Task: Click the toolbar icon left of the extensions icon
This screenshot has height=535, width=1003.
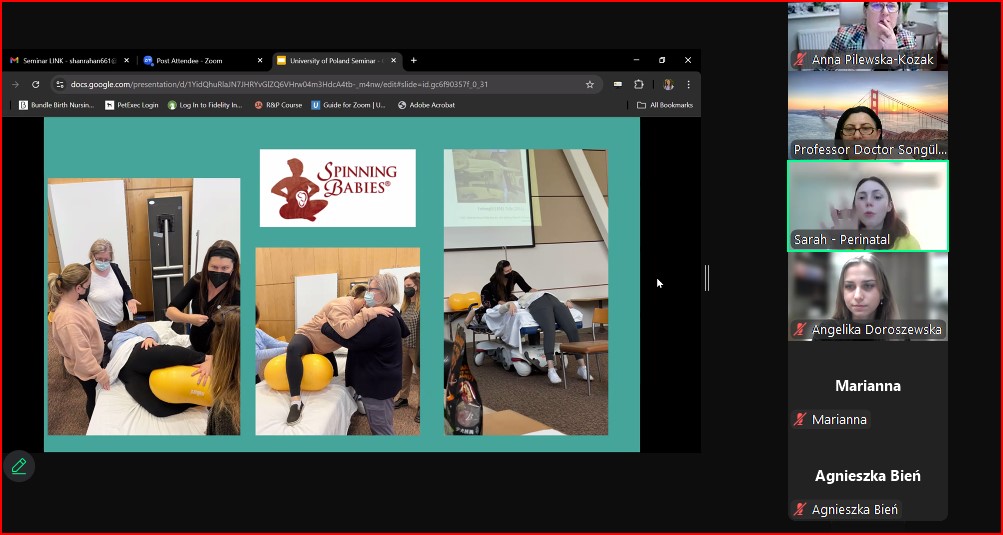Action: (x=618, y=84)
